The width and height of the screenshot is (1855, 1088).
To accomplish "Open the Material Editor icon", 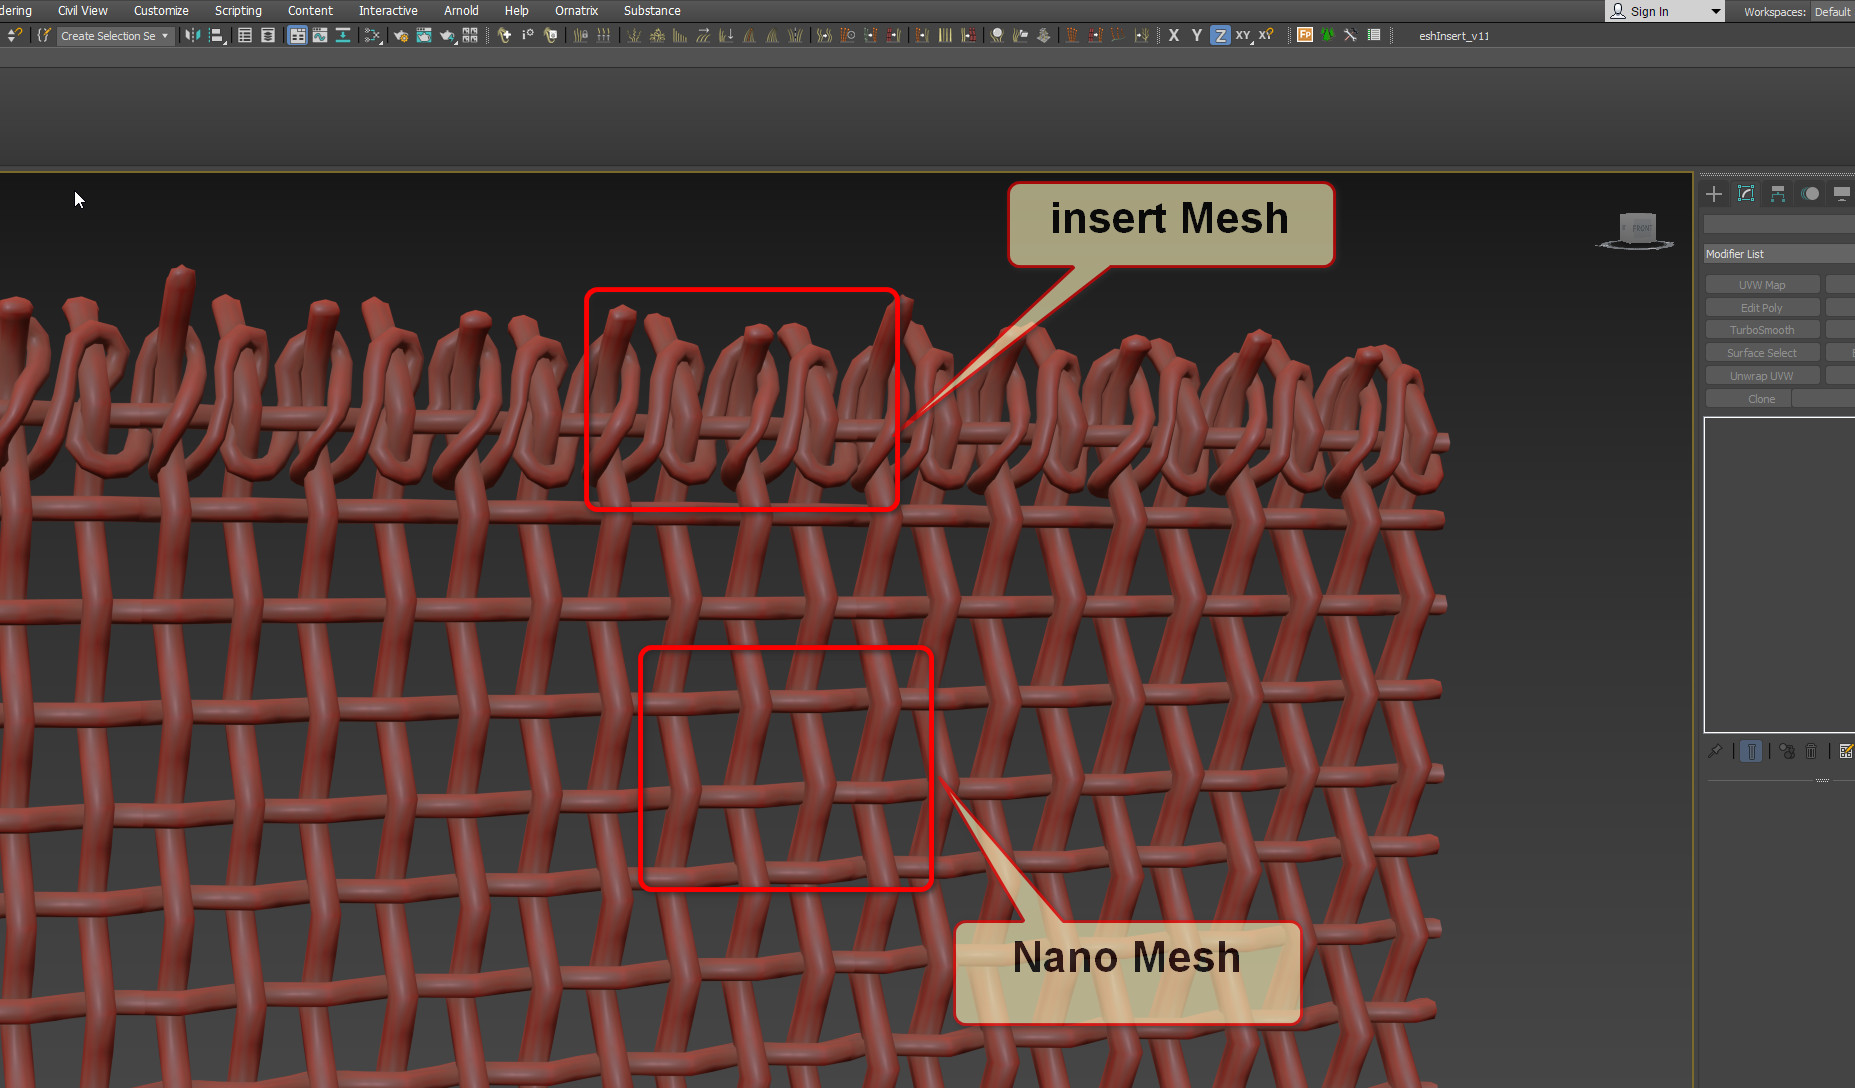I will point(373,36).
